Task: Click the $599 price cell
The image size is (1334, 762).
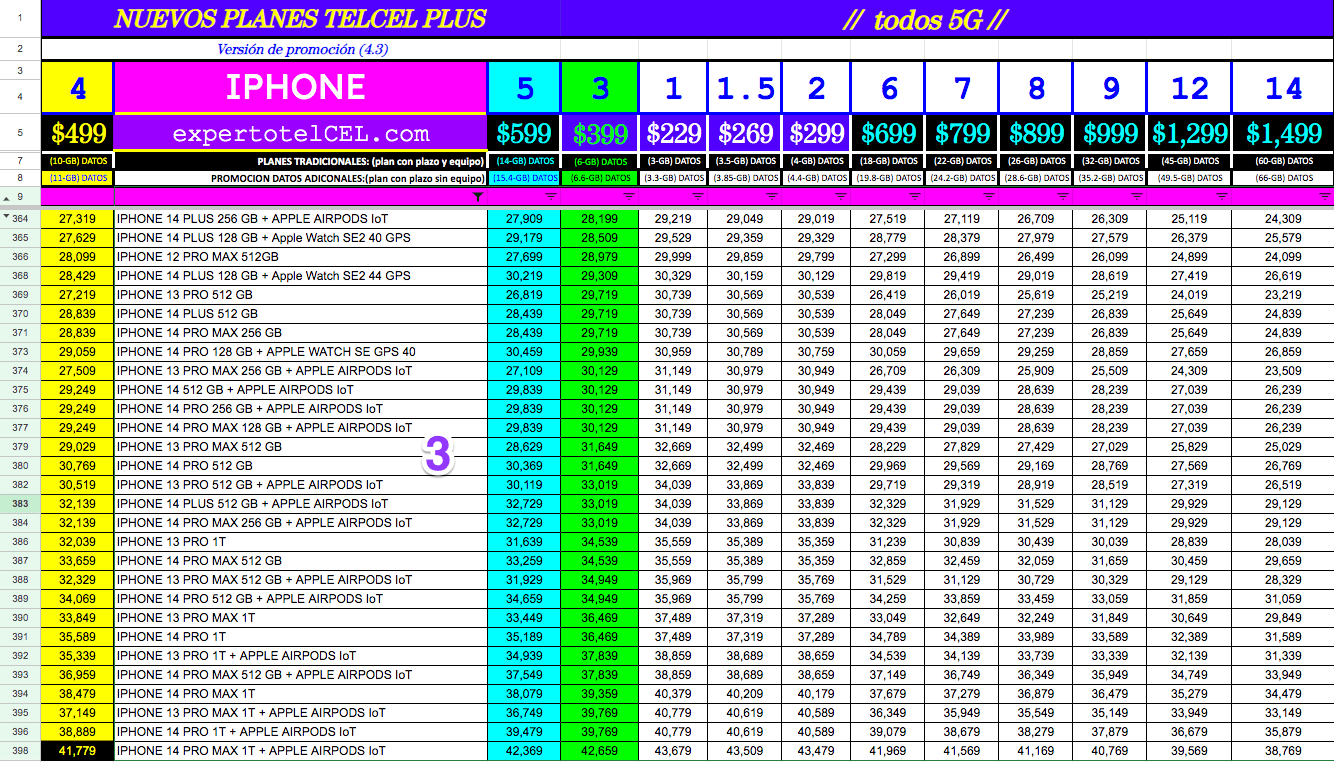Action: (525, 133)
